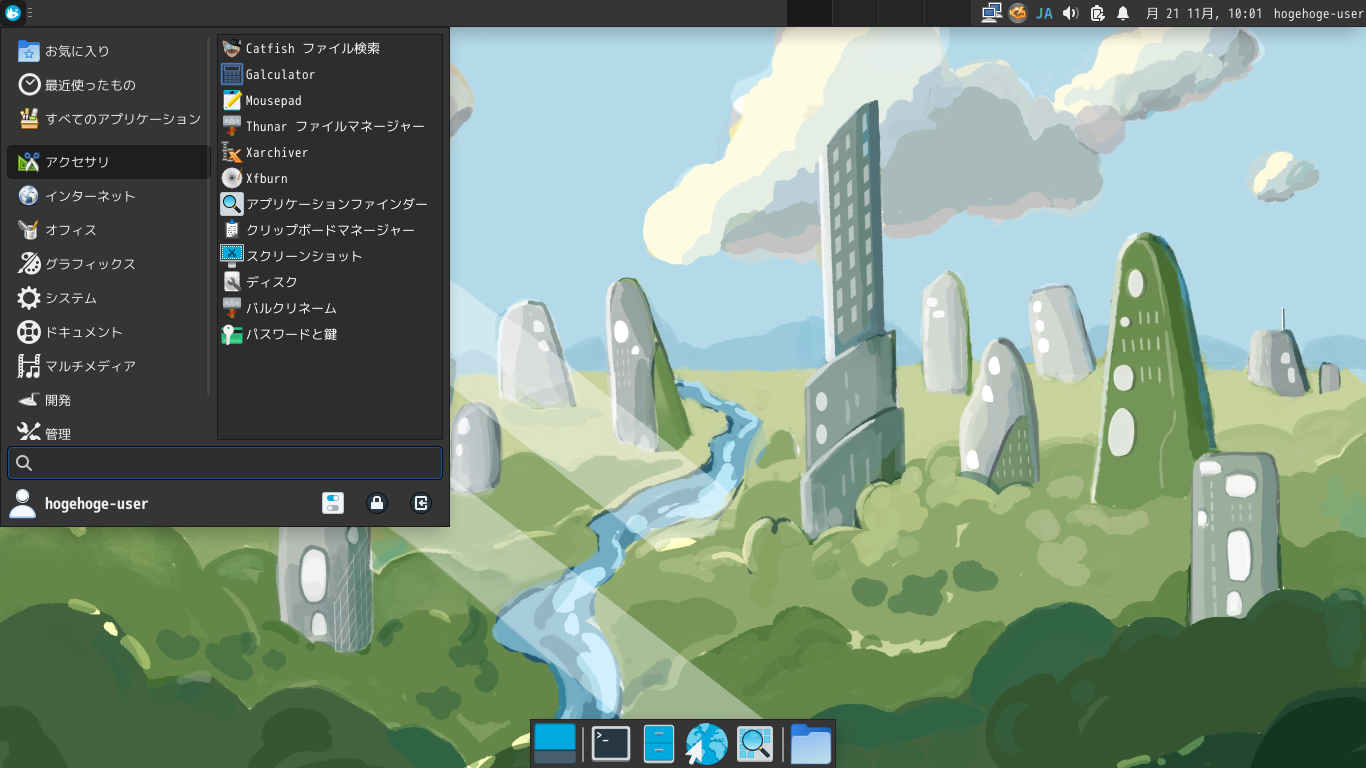Open JA input method indicator

[1044, 13]
